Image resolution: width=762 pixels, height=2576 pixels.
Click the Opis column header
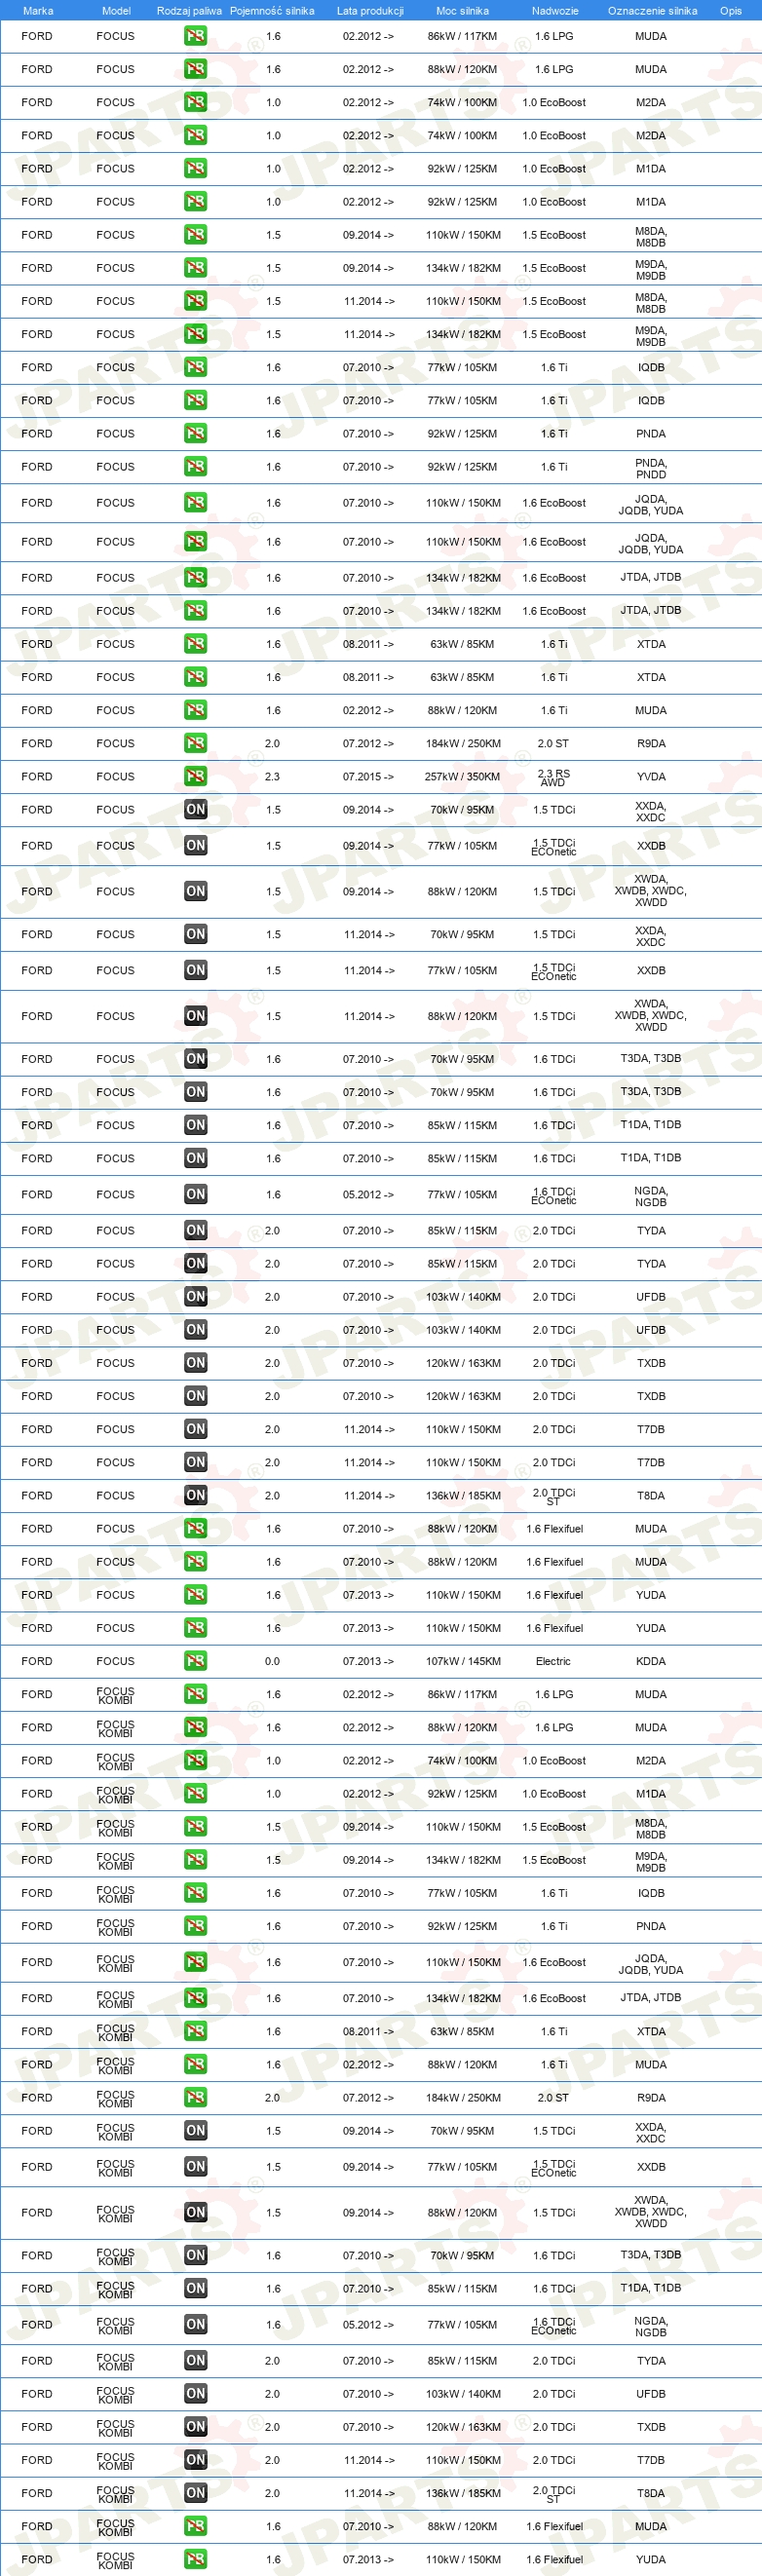click(731, 11)
